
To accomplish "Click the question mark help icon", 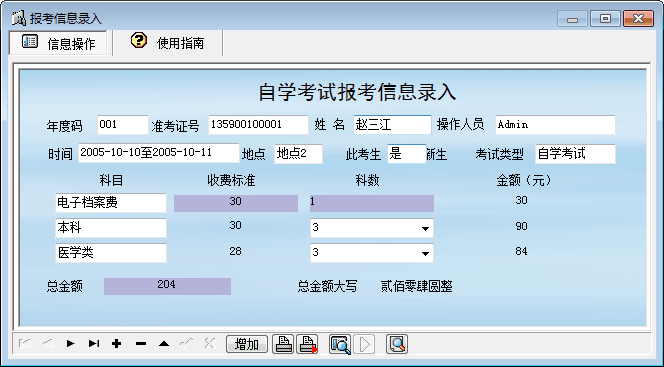I will (139, 40).
